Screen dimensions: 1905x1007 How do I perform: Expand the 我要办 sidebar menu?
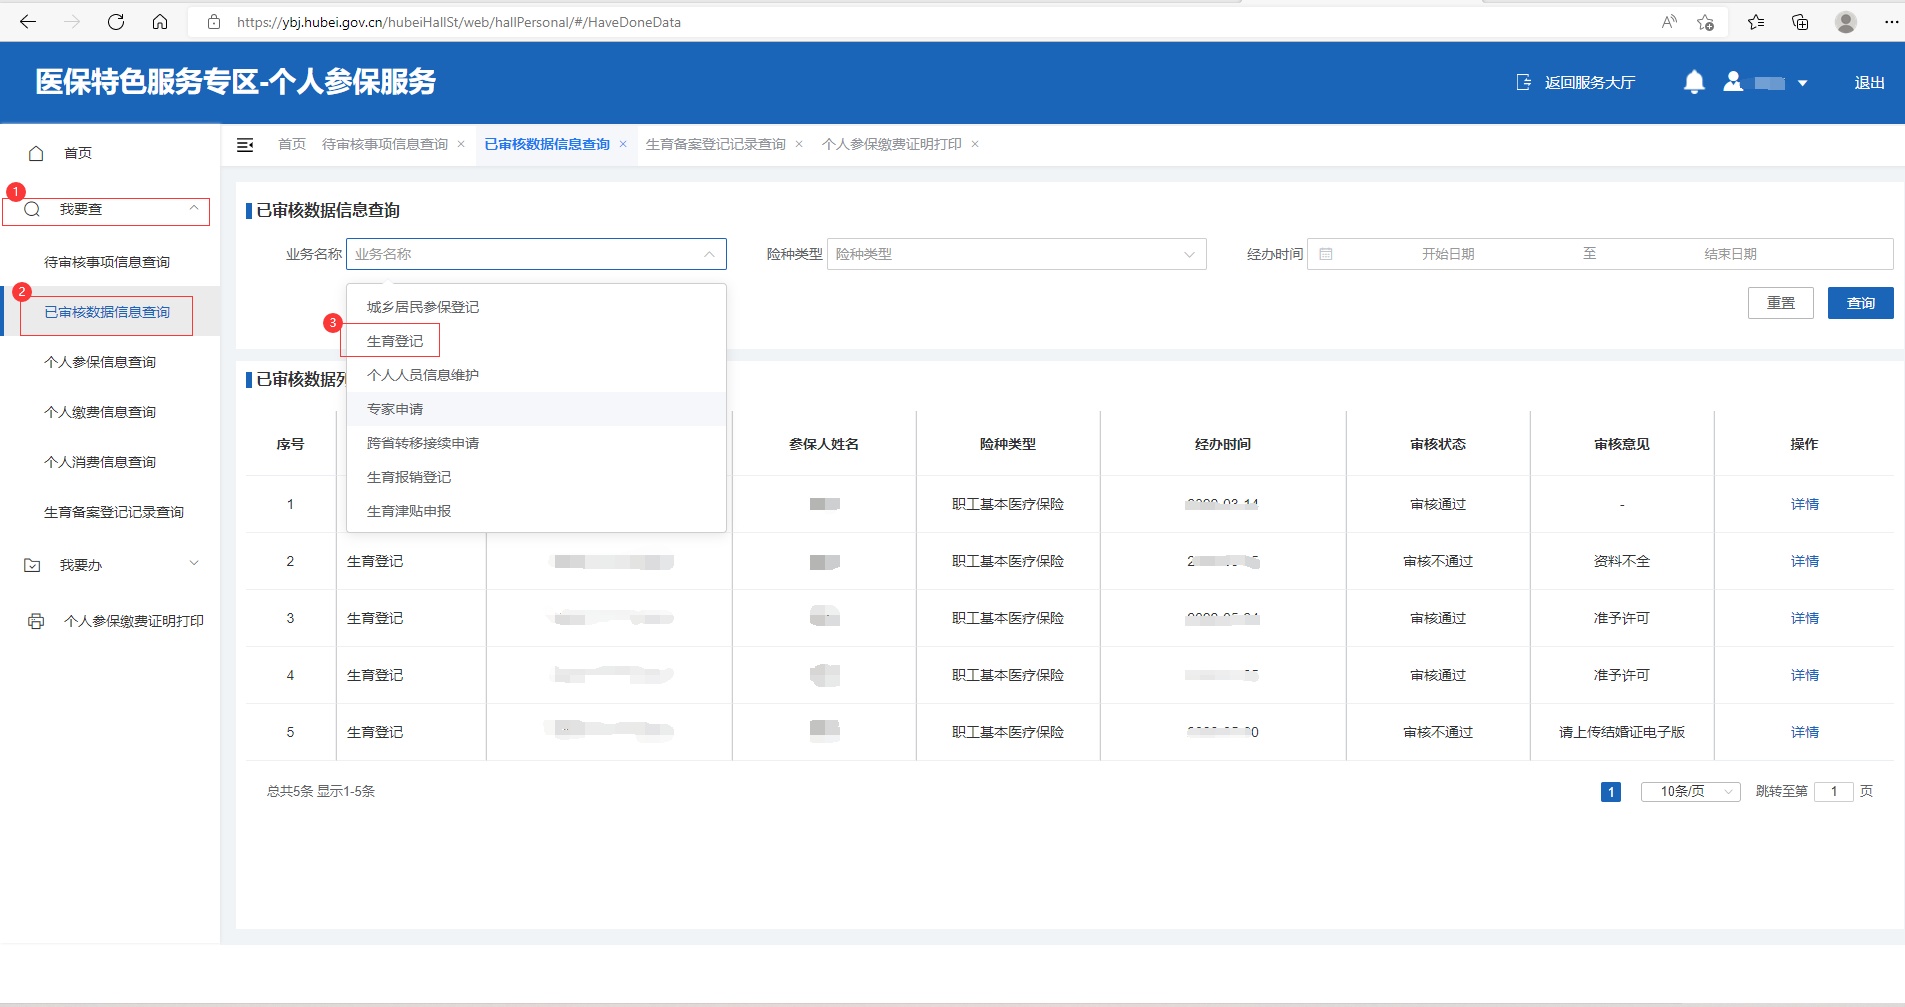coord(110,565)
